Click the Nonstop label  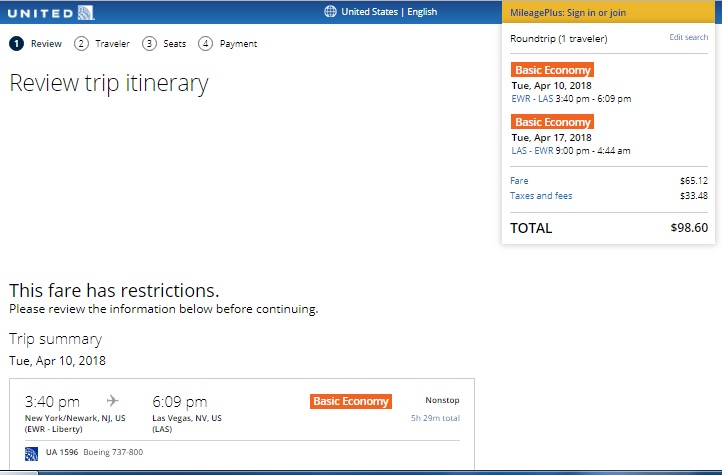point(442,400)
